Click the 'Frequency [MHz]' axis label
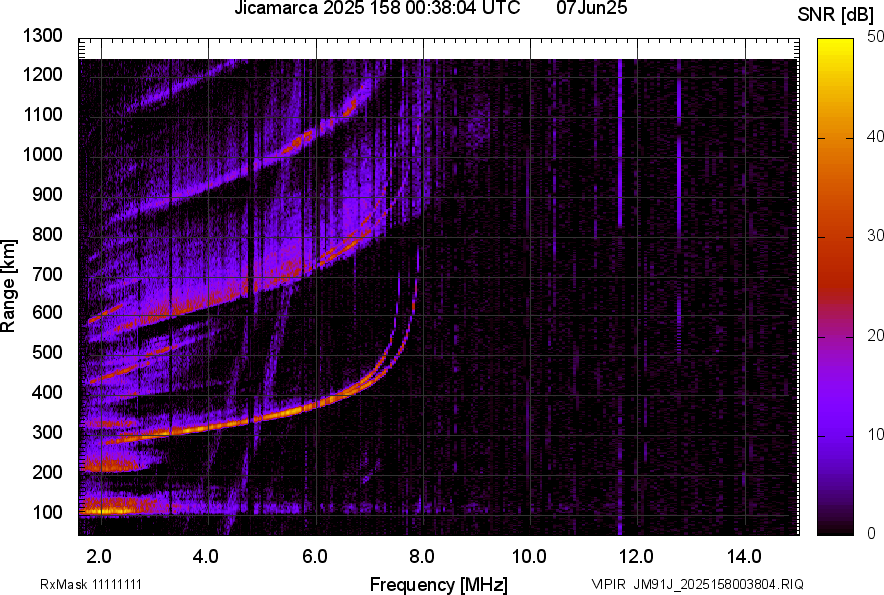The height and width of the screenshot is (595, 884). [x=439, y=584]
